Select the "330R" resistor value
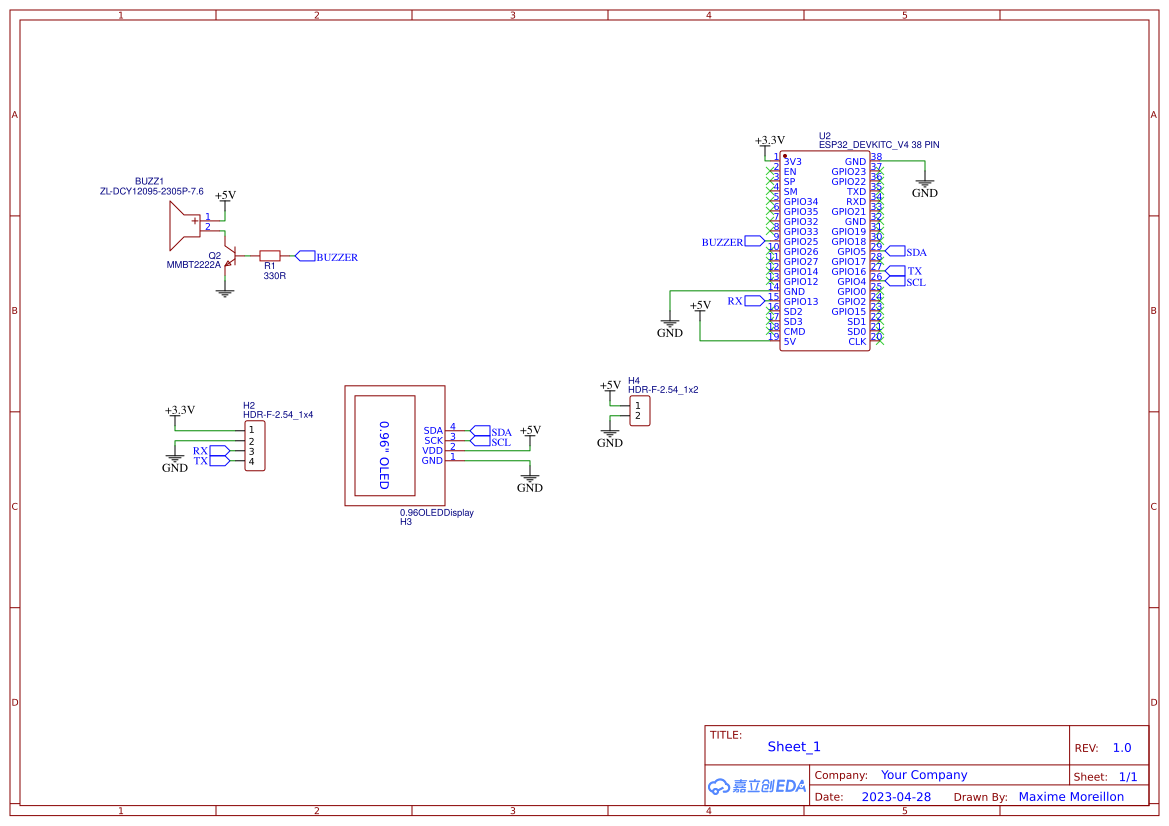 (x=274, y=276)
